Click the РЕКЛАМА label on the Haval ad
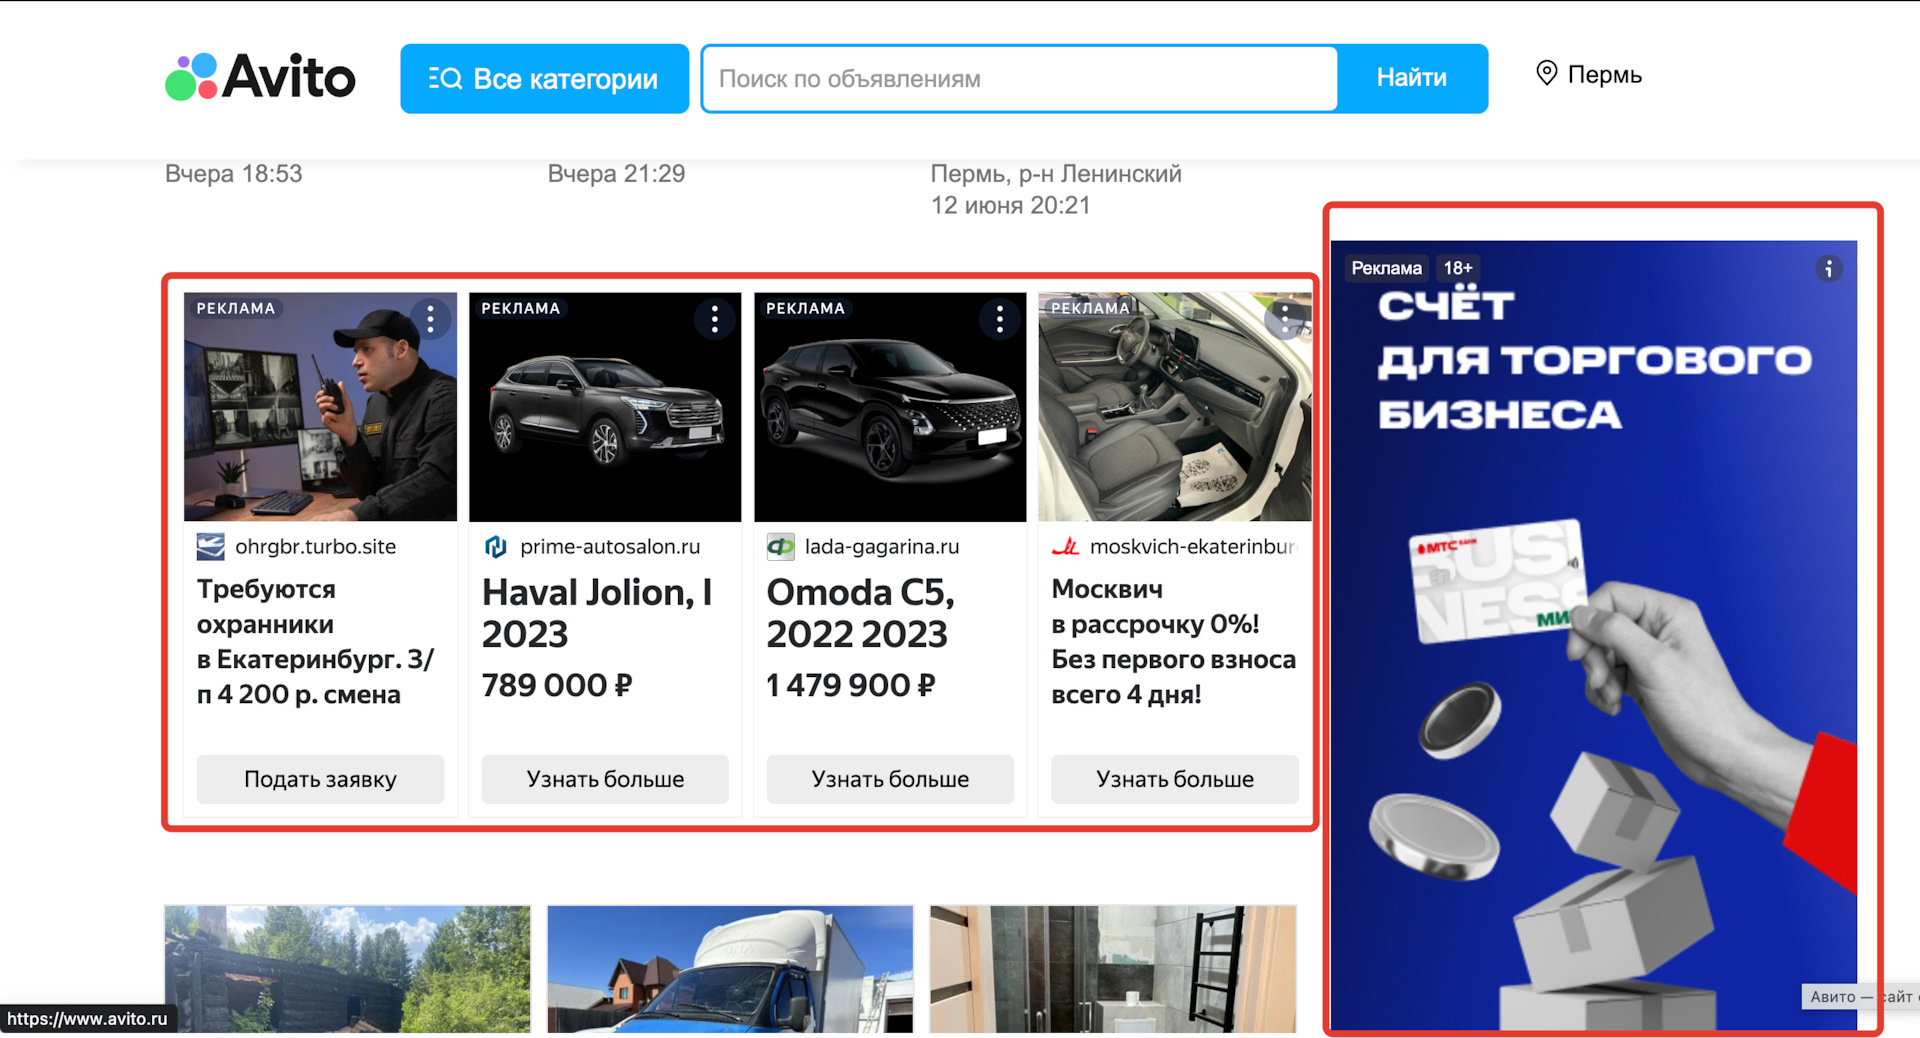 point(521,308)
